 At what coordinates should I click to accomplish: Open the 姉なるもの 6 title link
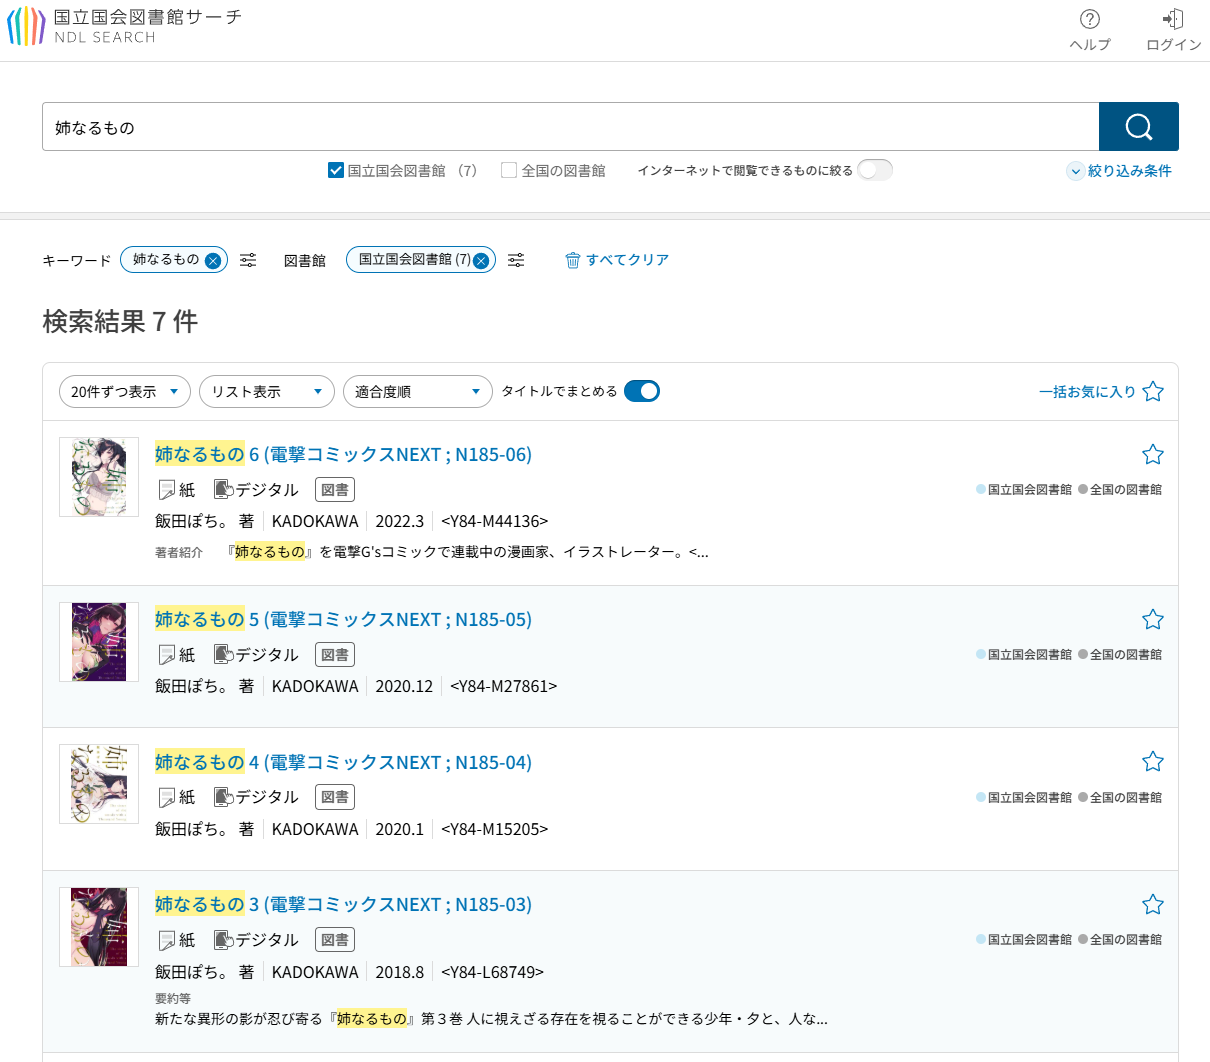(x=343, y=454)
